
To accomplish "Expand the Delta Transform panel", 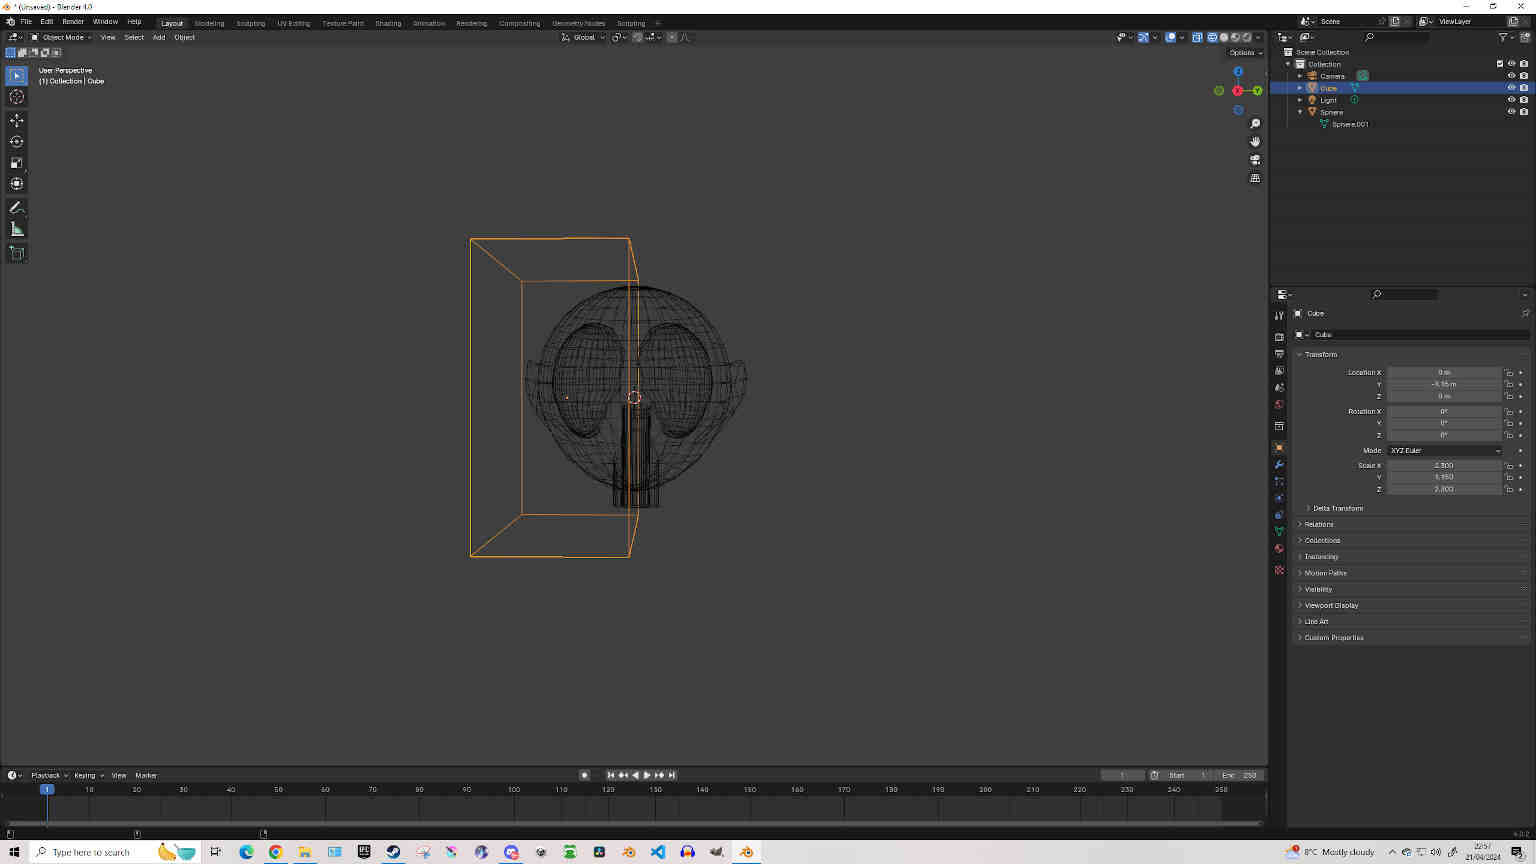I will tap(1337, 508).
